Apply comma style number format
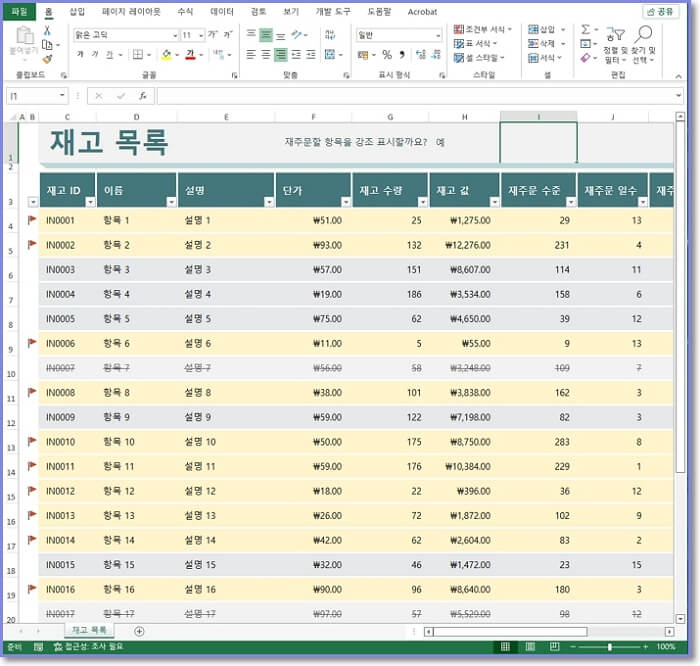The image size is (700, 666). click(x=402, y=55)
